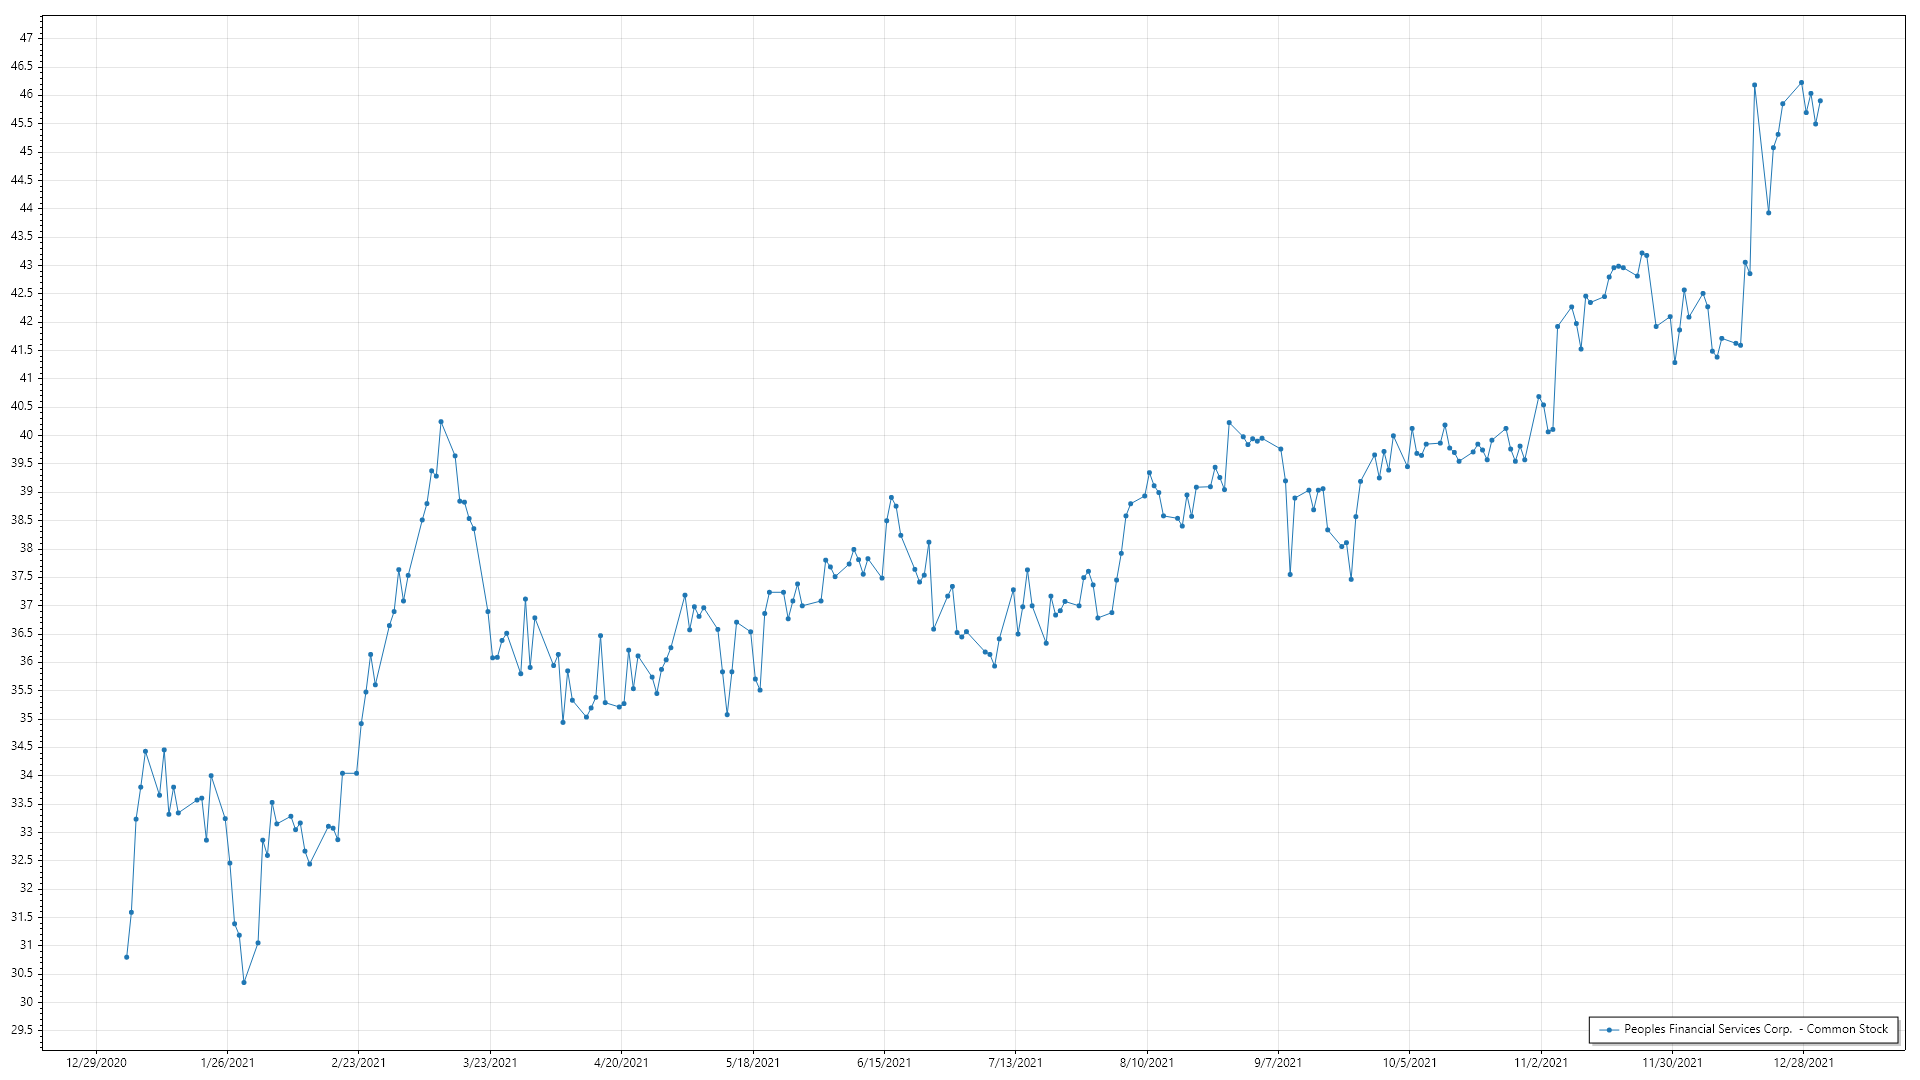Click the highest data point near 46.2
This screenshot has width=1920, height=1080.
[1801, 83]
